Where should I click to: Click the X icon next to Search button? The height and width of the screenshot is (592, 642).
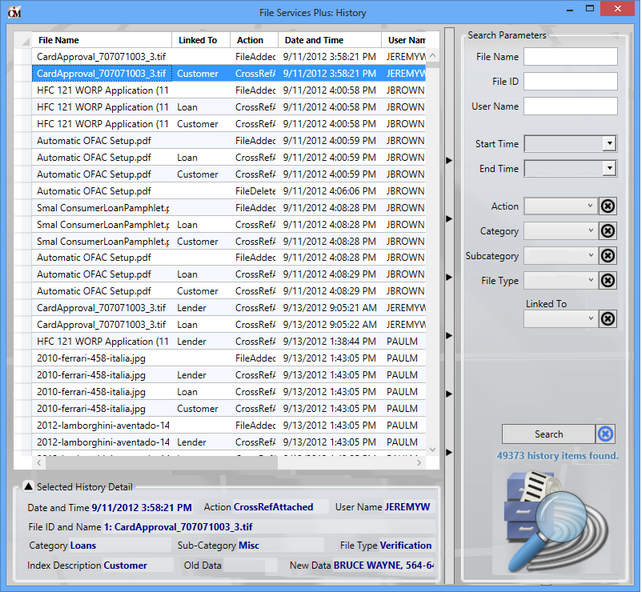tap(605, 434)
